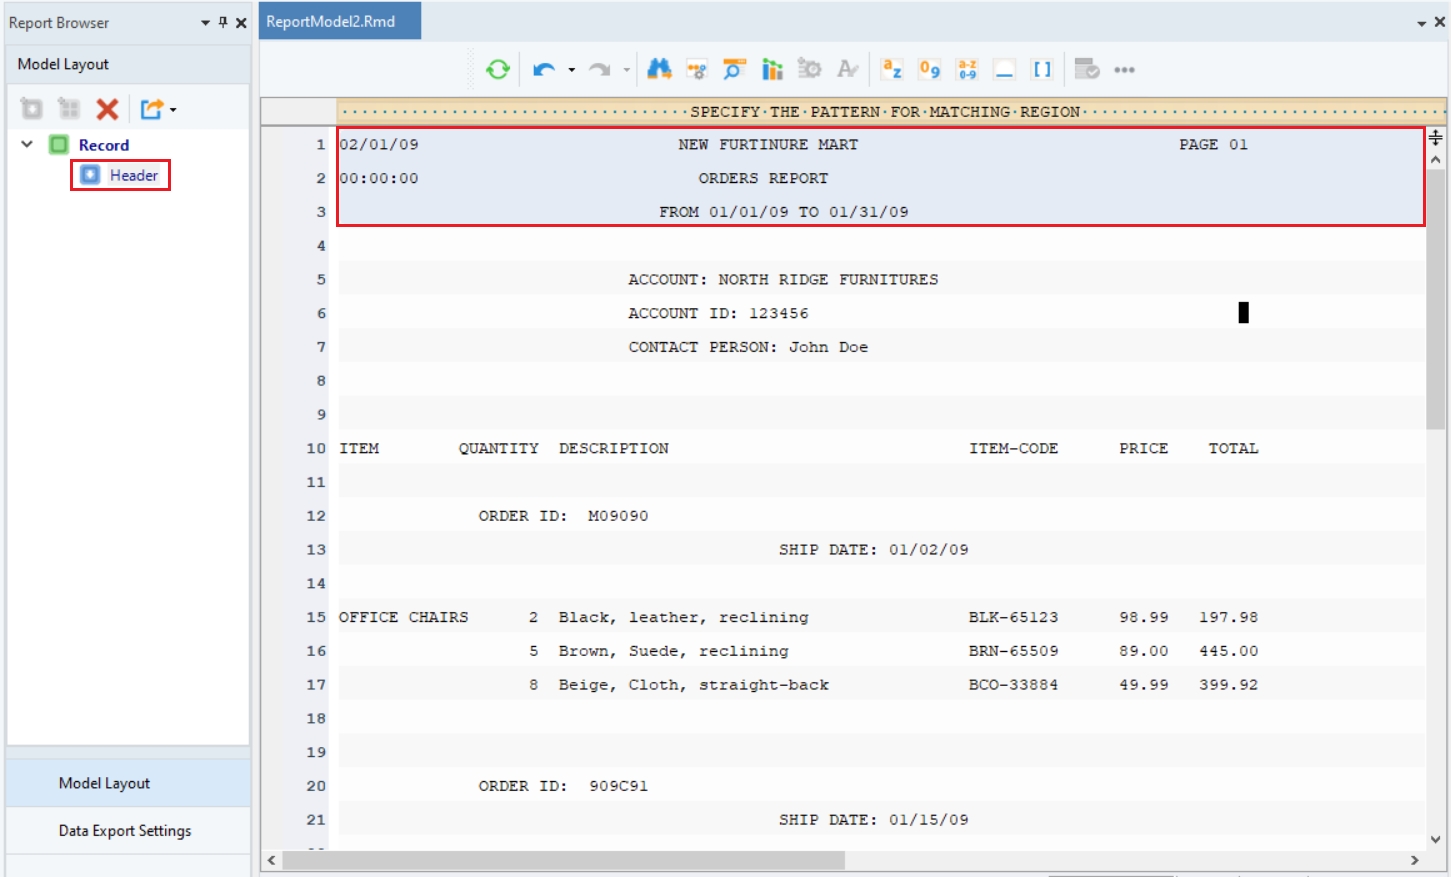This screenshot has width=1451, height=877.
Task: Click the magnifier preview icon in toolbar
Action: 734,69
